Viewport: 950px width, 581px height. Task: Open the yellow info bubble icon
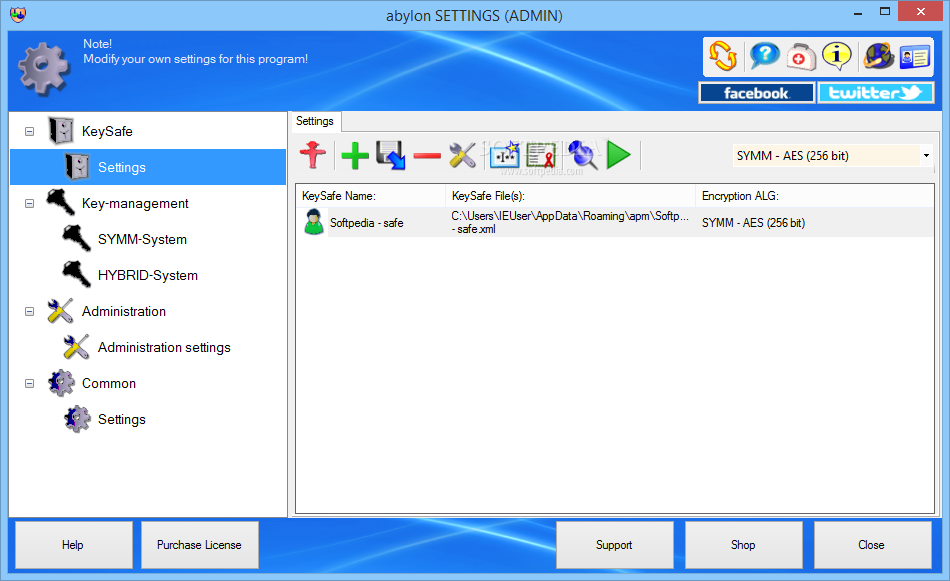pos(837,56)
